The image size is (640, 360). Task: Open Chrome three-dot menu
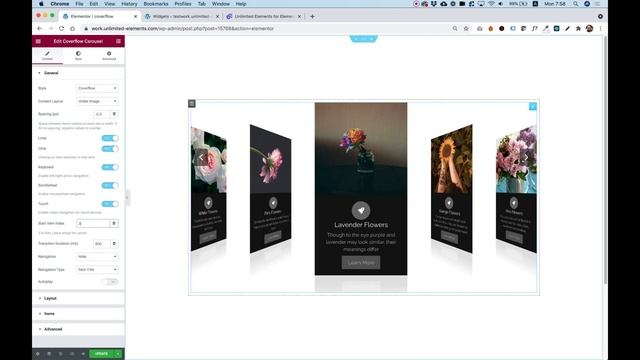click(x=600, y=29)
